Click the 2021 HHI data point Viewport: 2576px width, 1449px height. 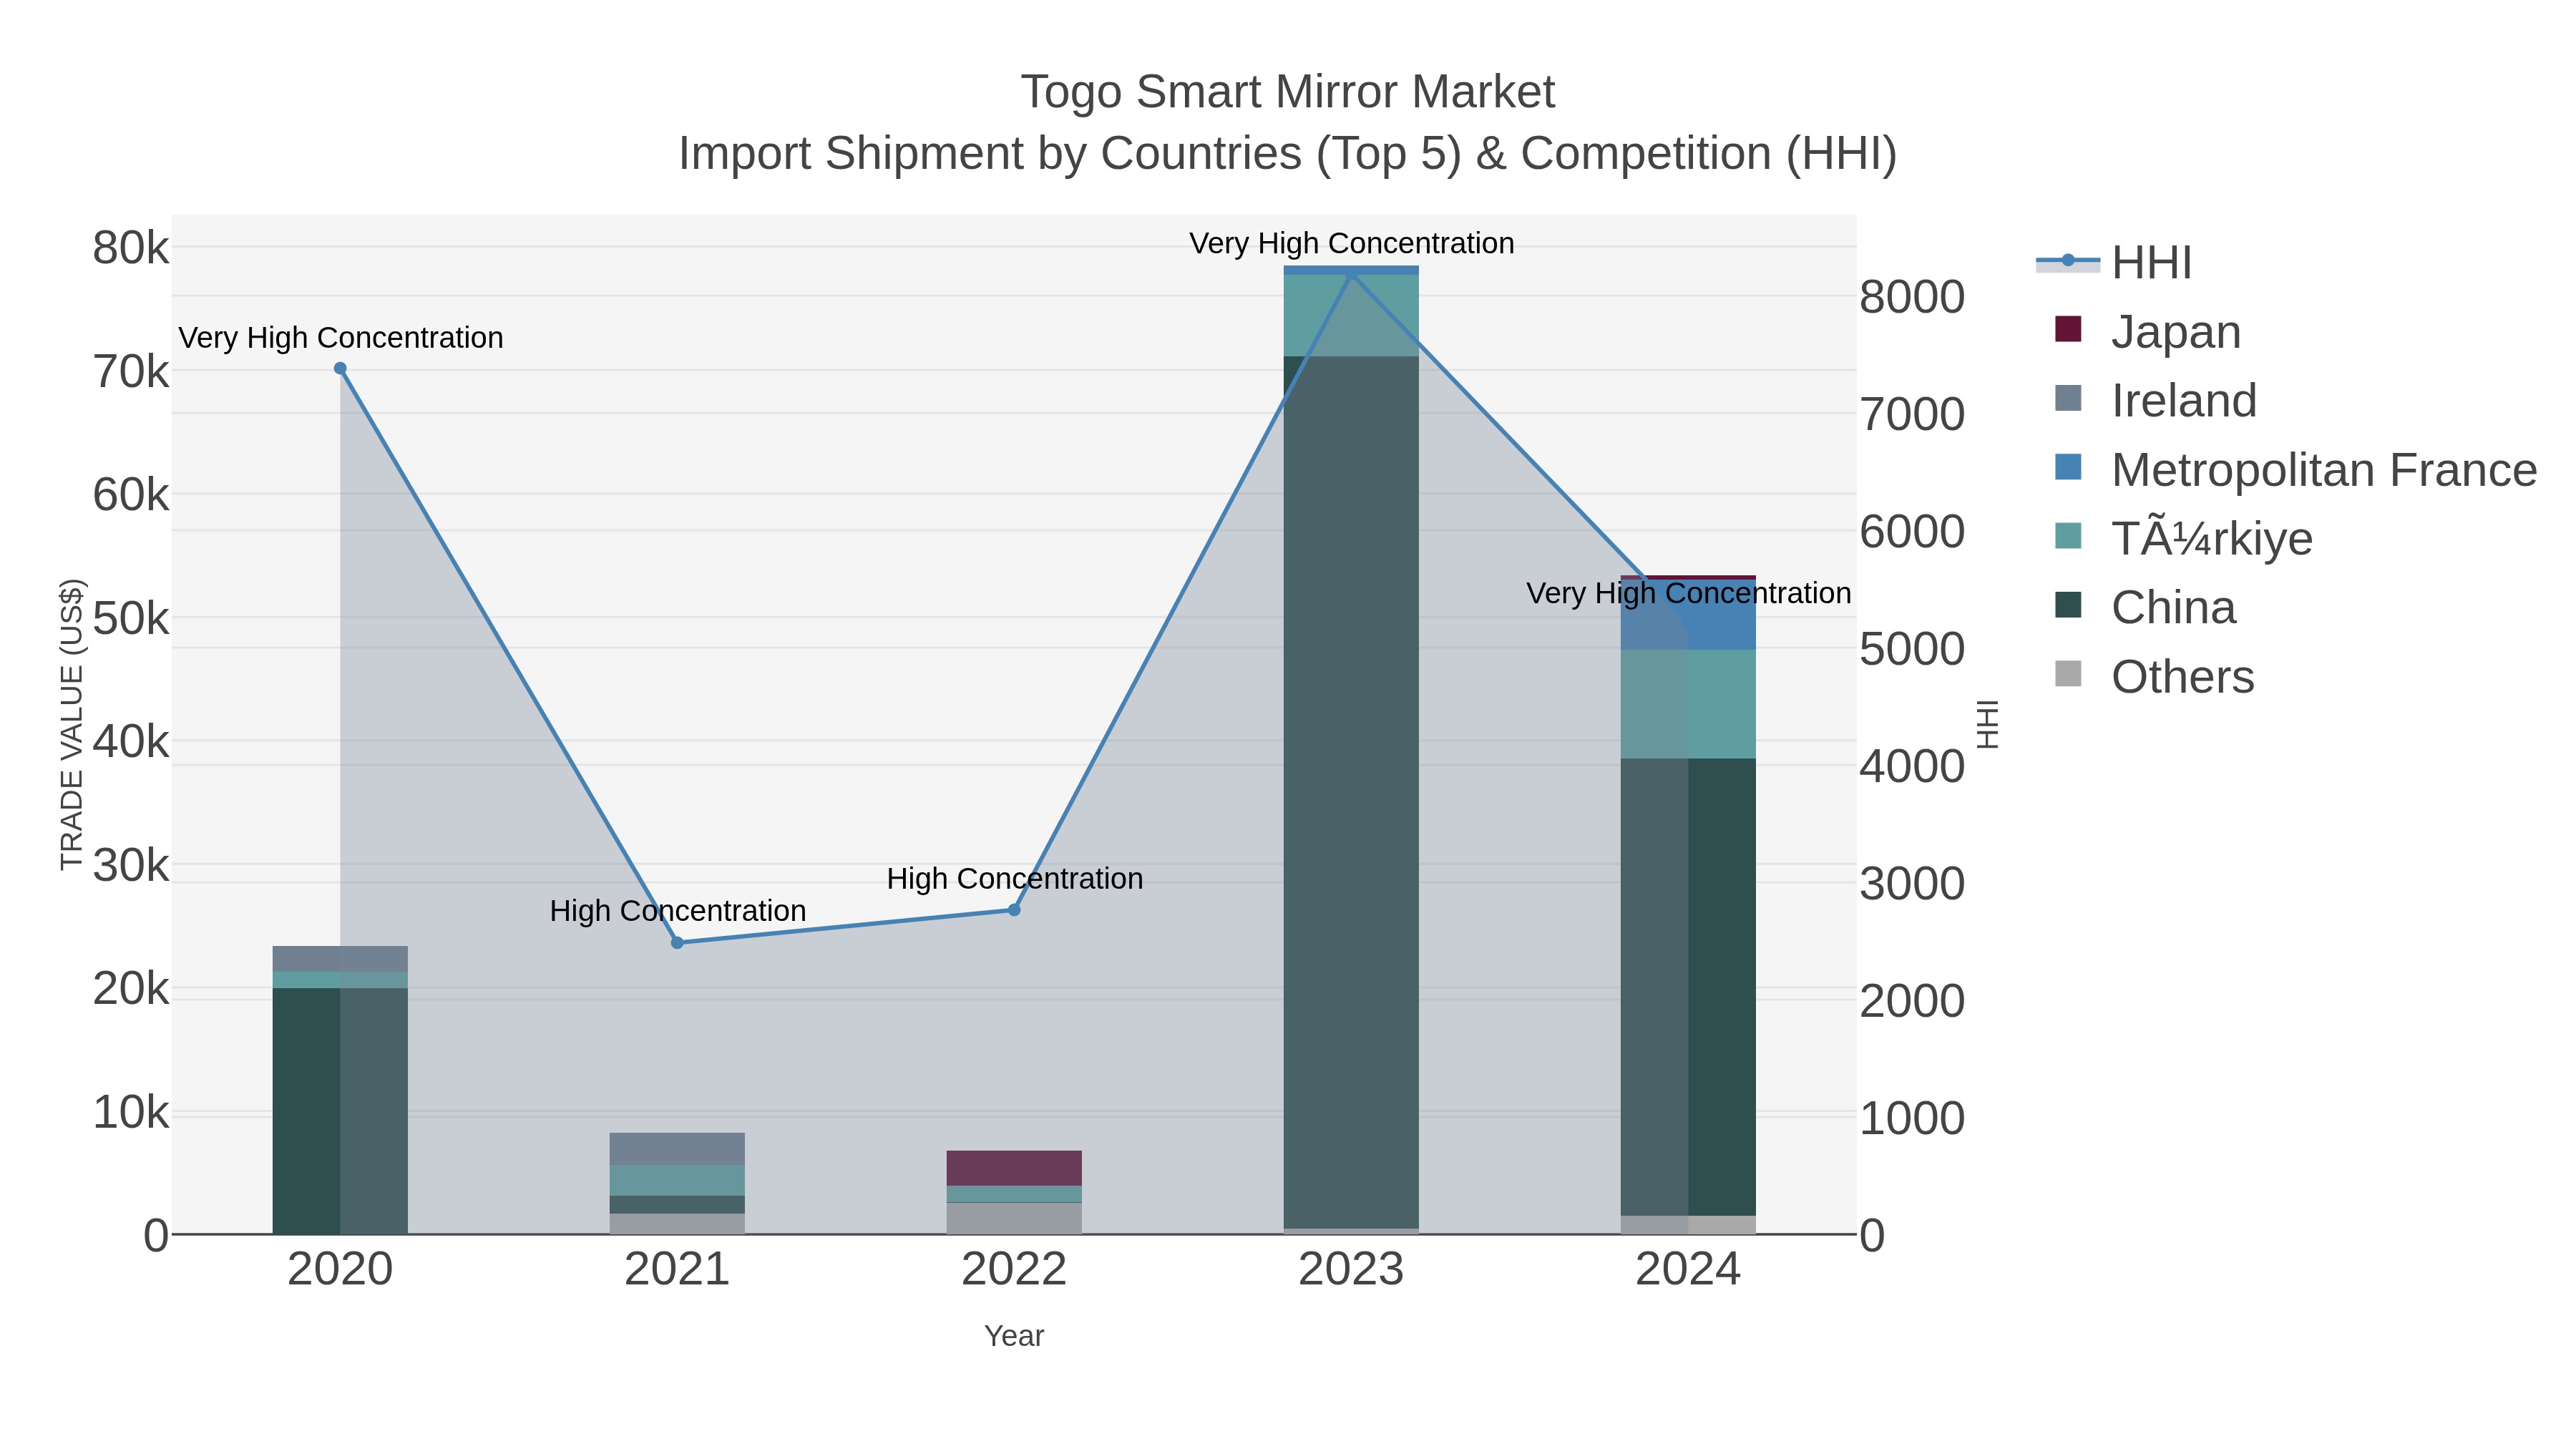(x=677, y=943)
